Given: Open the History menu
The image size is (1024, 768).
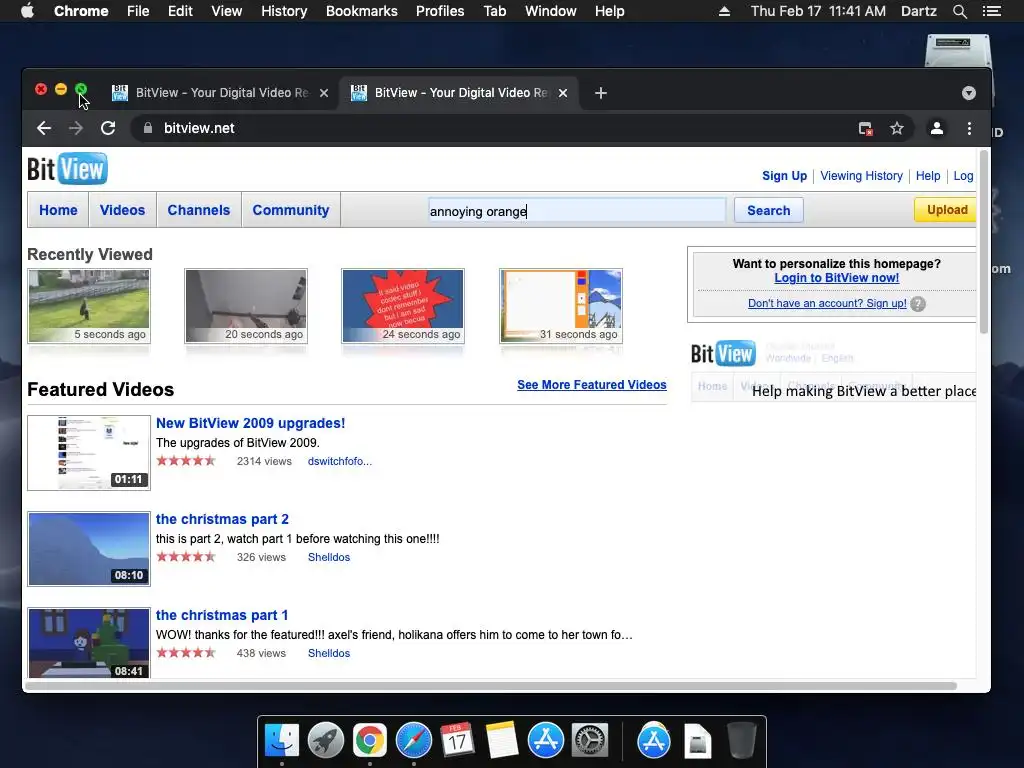Looking at the screenshot, I should [284, 11].
